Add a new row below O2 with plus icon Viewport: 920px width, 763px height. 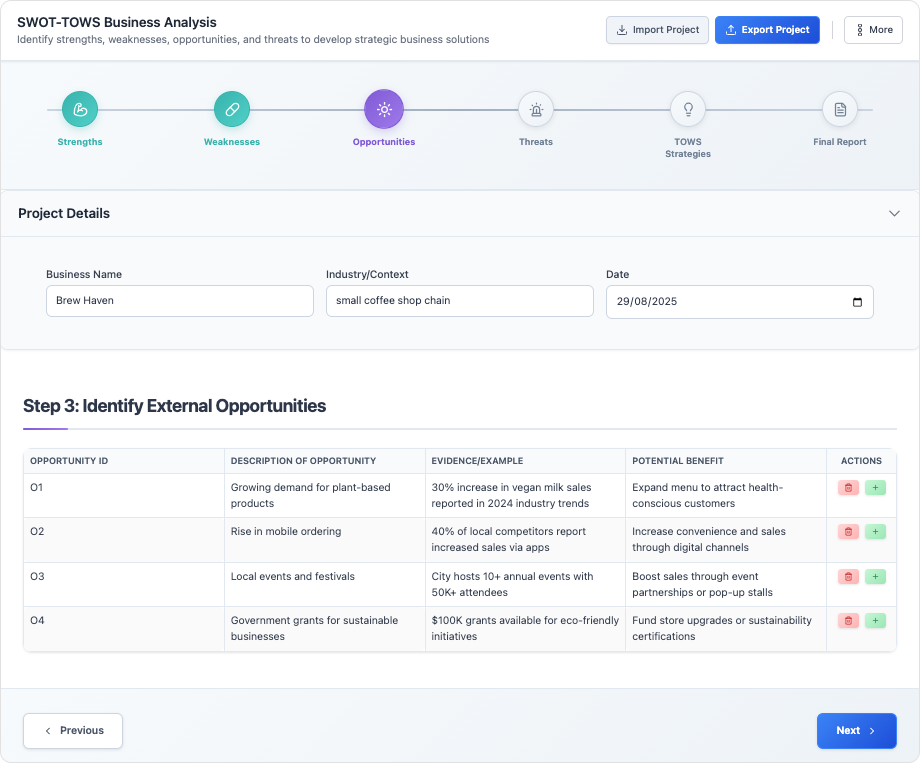[x=875, y=531]
